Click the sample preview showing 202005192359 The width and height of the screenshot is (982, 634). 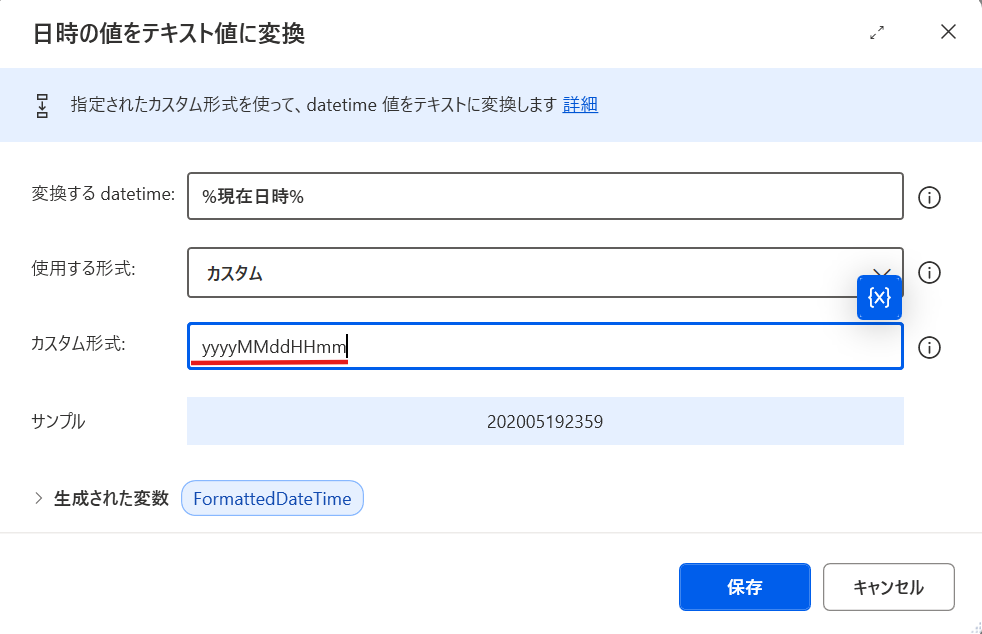tap(545, 421)
